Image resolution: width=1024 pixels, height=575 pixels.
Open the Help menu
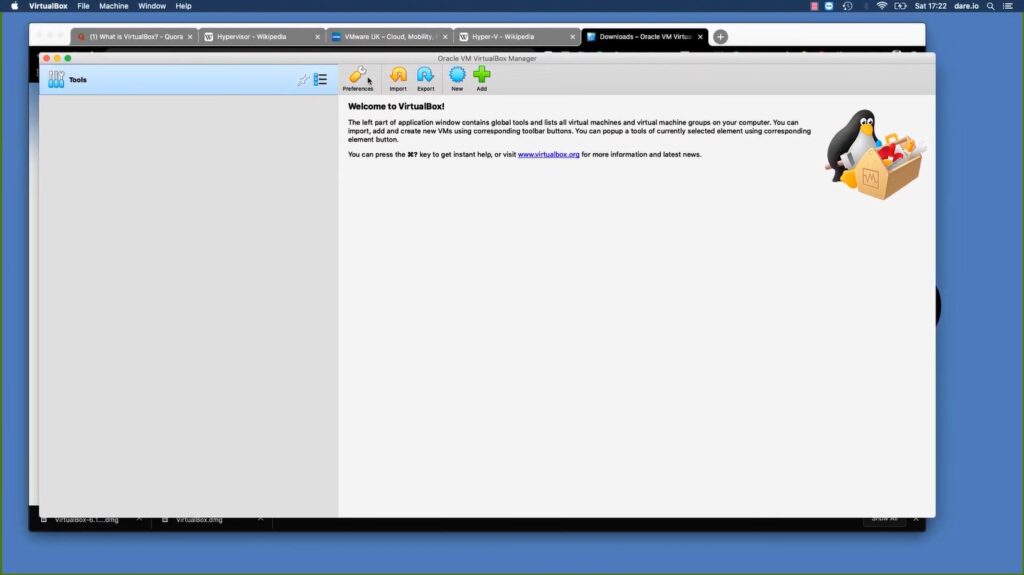click(x=184, y=6)
